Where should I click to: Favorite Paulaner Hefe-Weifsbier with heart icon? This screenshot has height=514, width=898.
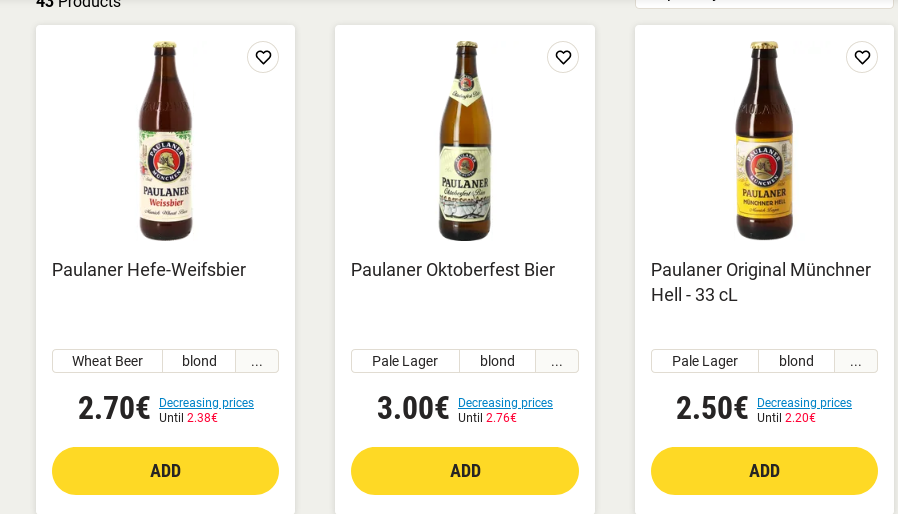pos(263,57)
